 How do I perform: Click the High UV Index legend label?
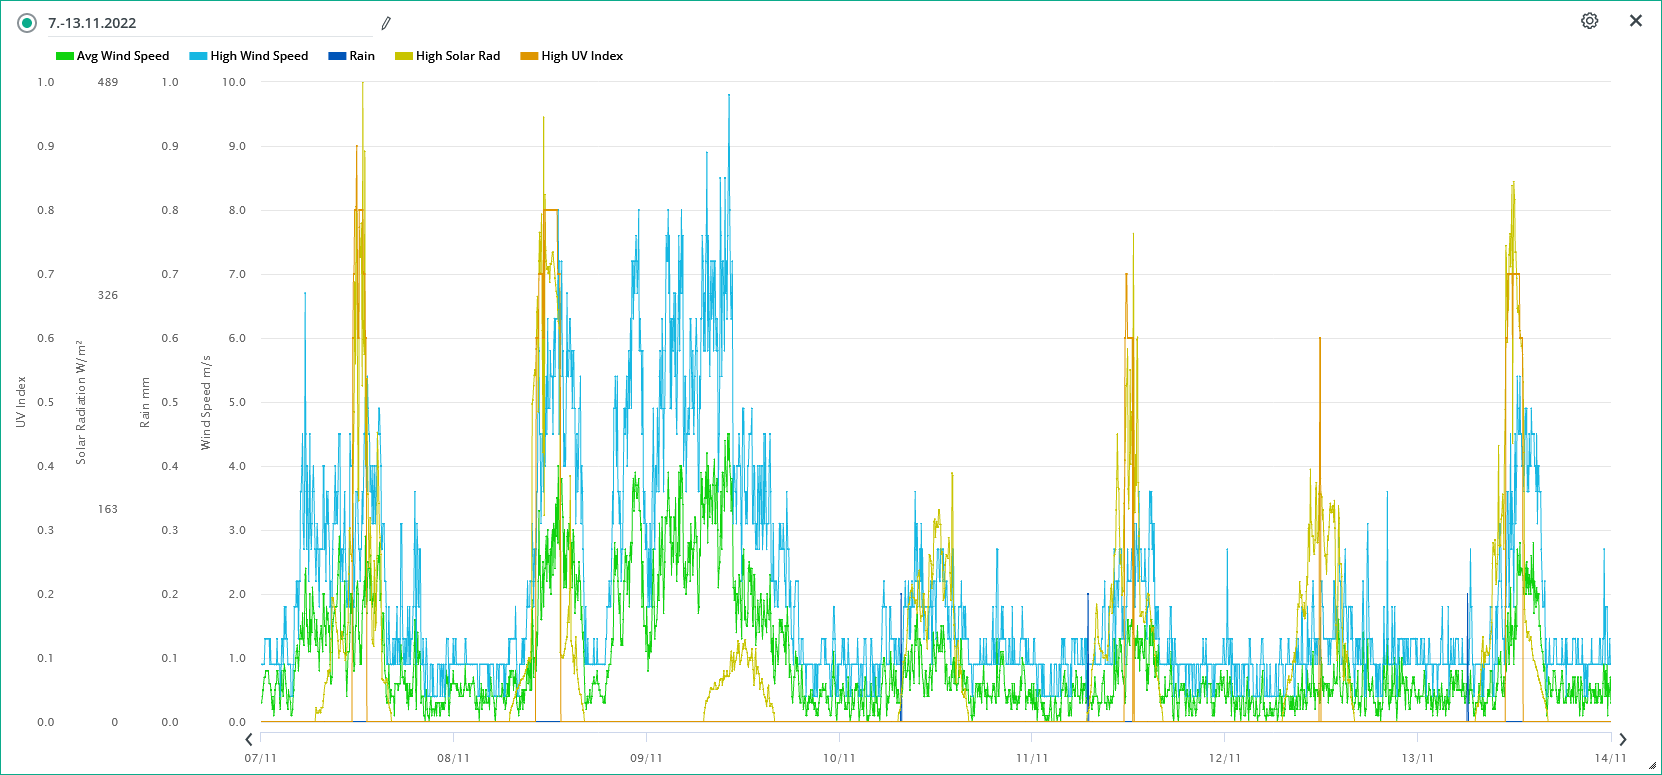tap(582, 56)
